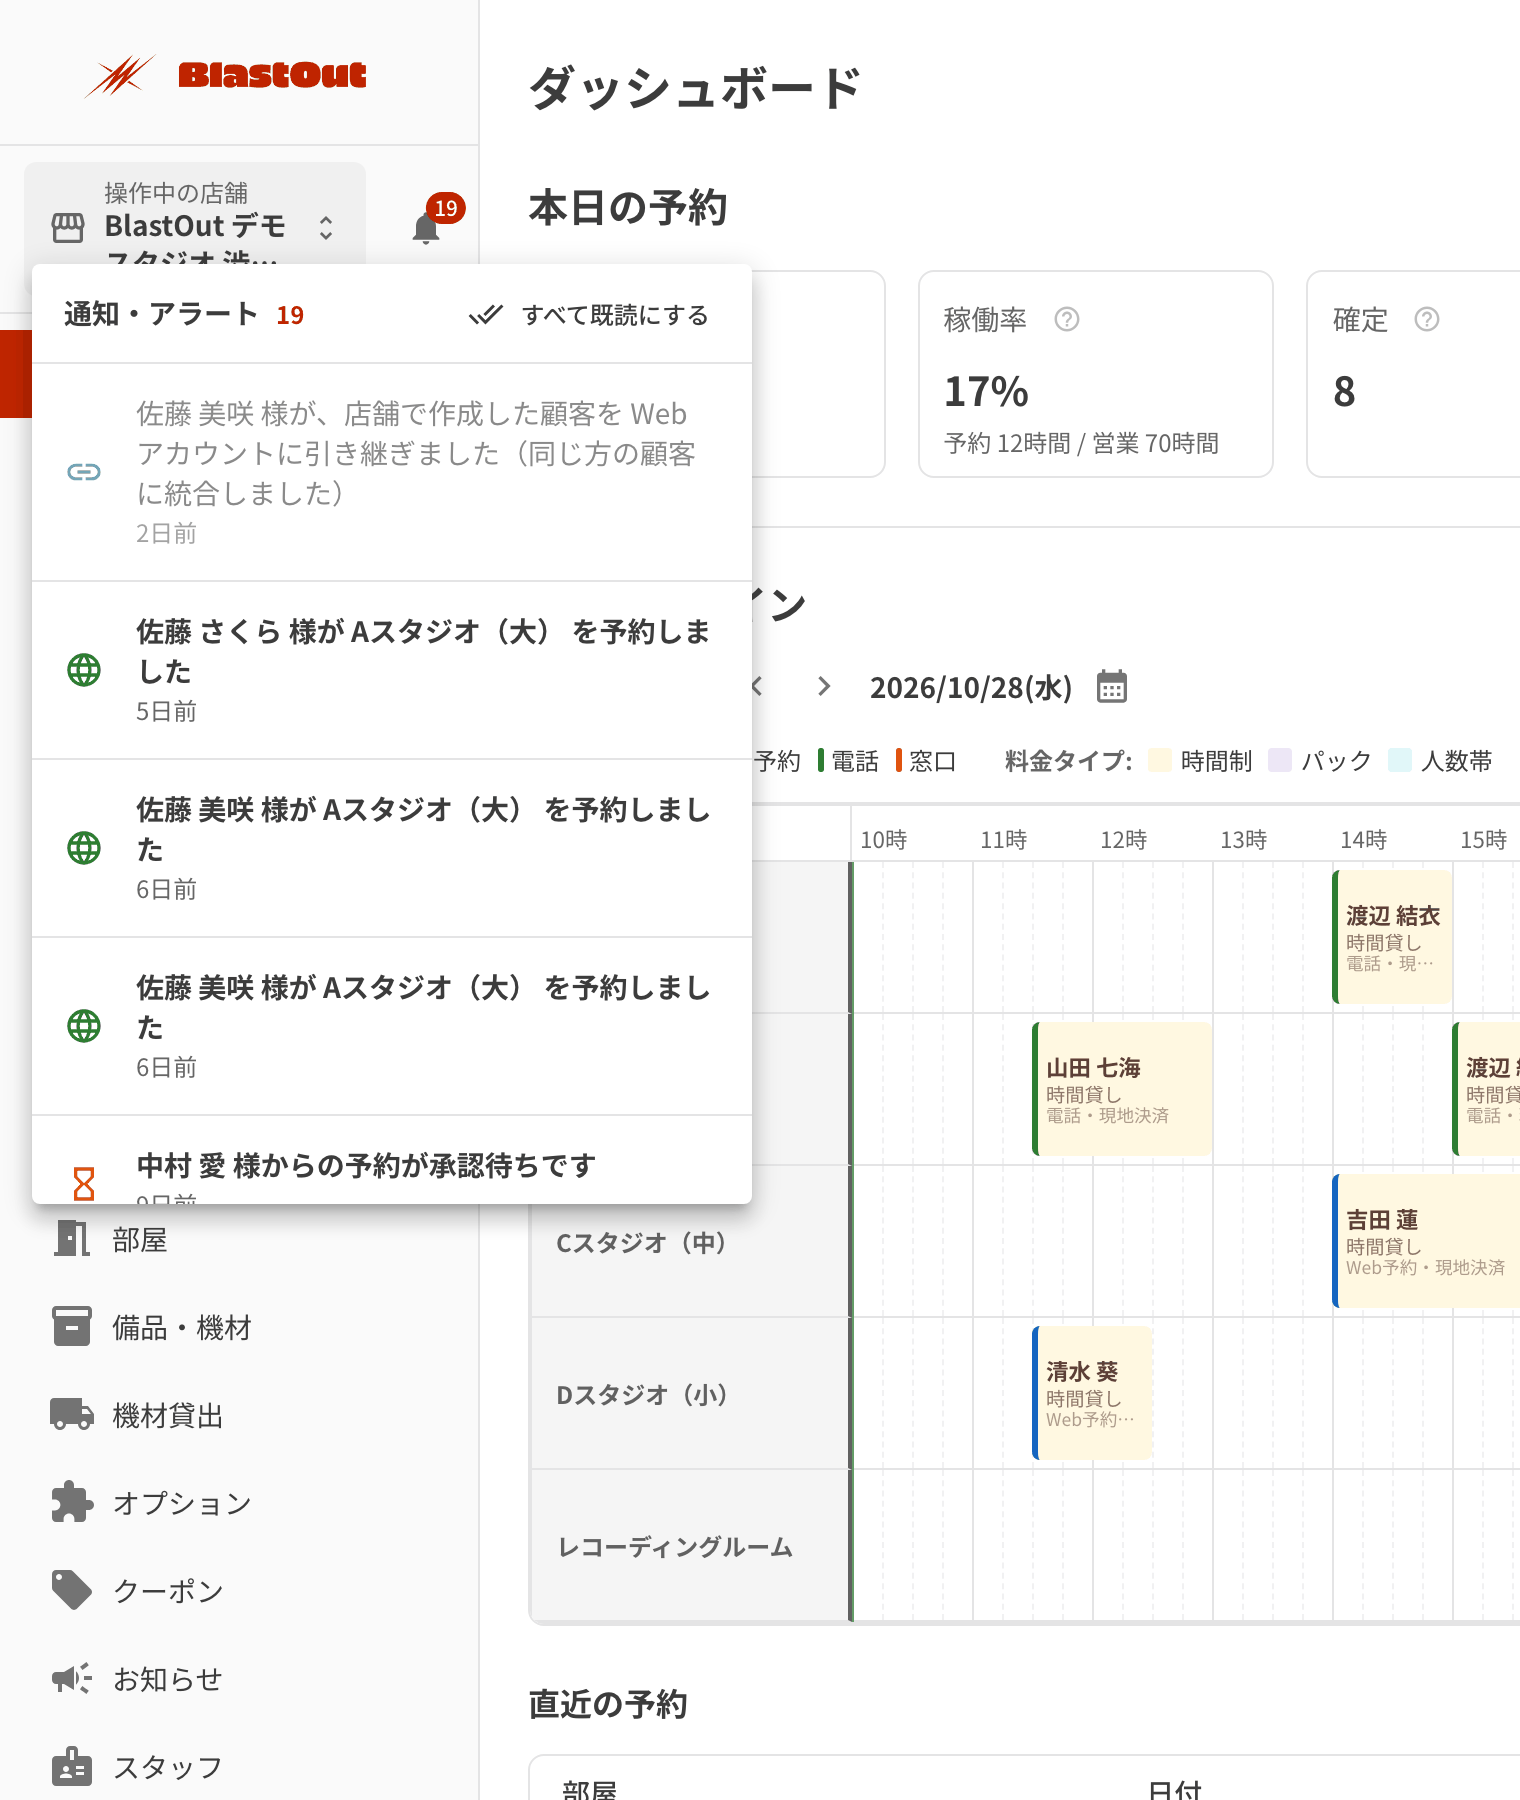Click the date 2026/10/28(水)
This screenshot has width=1520, height=1800.
(x=971, y=688)
